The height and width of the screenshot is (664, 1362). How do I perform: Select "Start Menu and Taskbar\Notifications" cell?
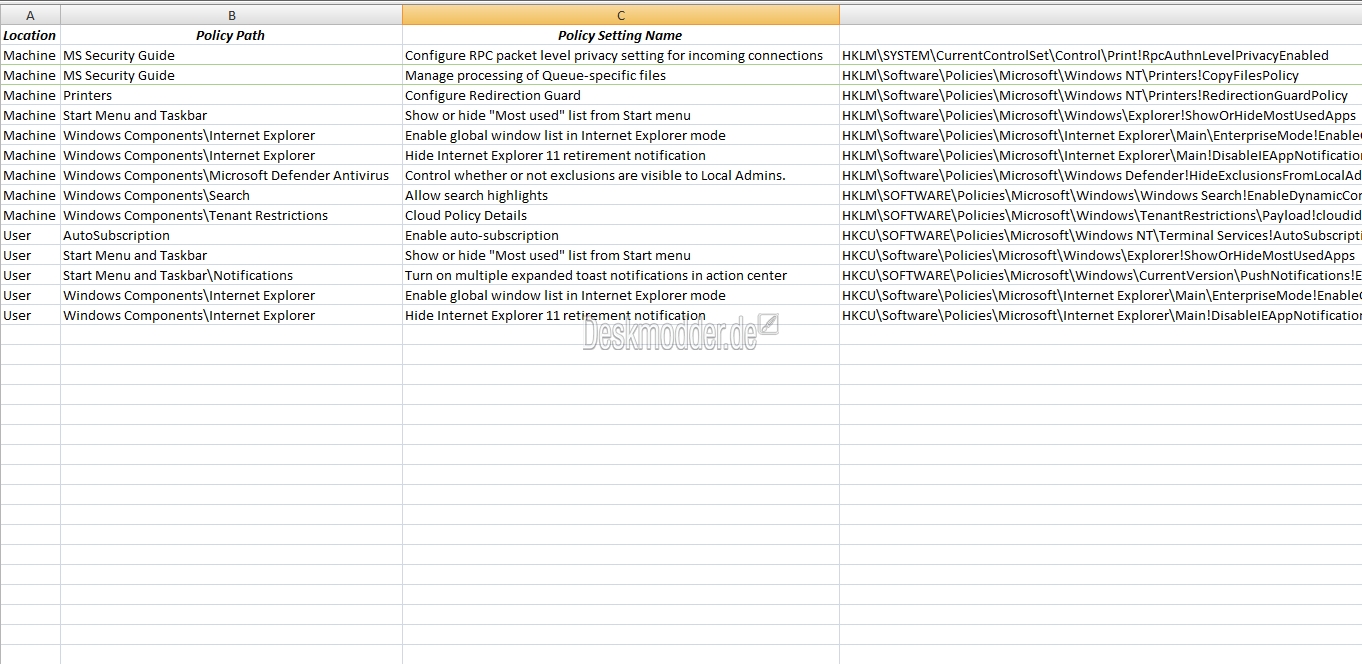231,275
